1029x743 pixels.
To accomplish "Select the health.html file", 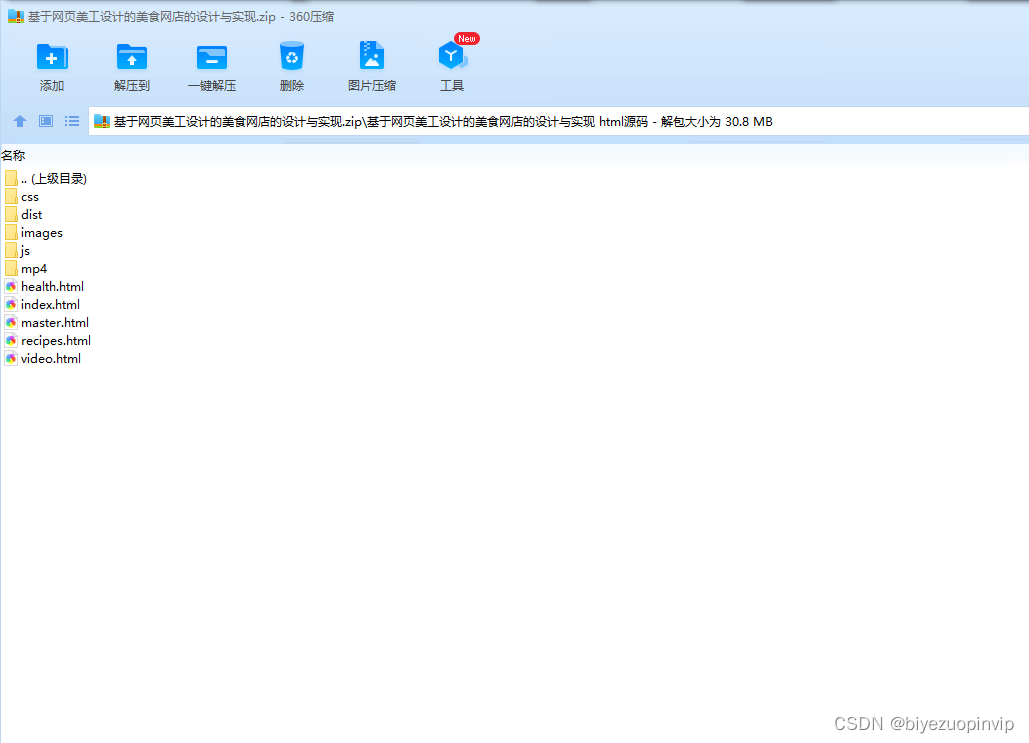I will pos(44,287).
